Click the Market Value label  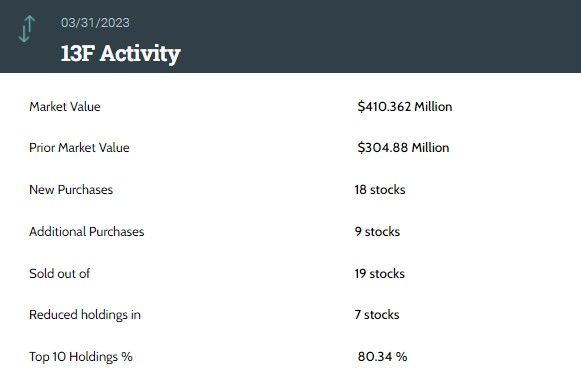coord(65,107)
